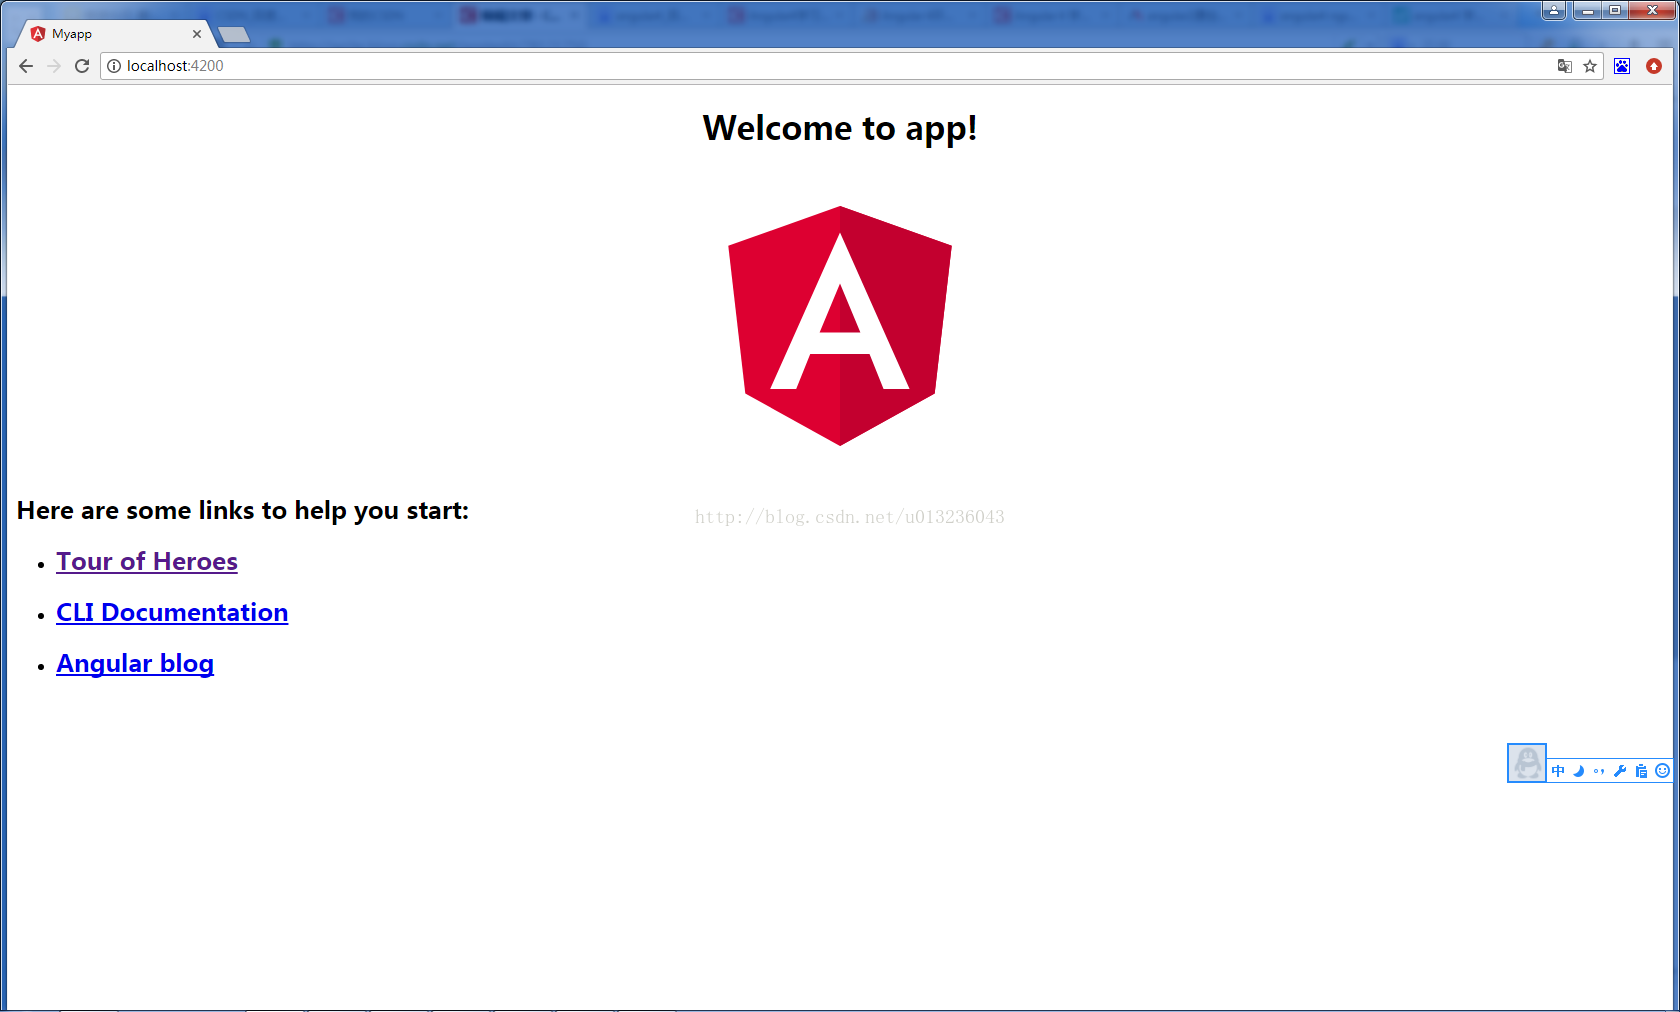Open the blue paw extension
Screen dimensions: 1680x1012
coord(1622,66)
